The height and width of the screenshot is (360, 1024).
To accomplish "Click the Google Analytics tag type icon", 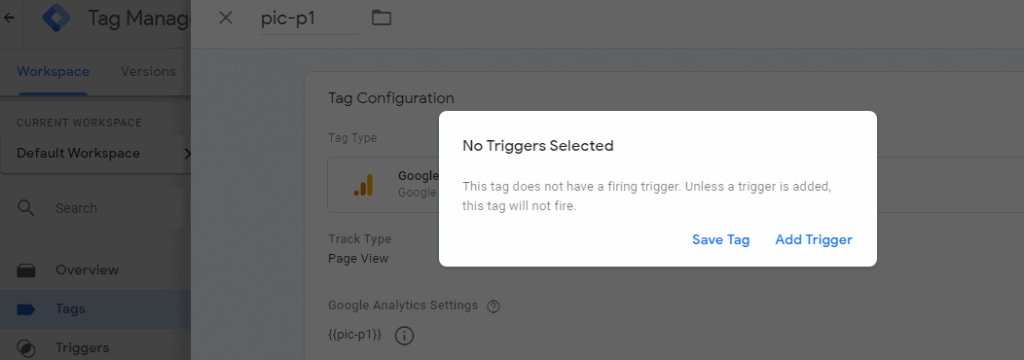I will tap(363, 185).
